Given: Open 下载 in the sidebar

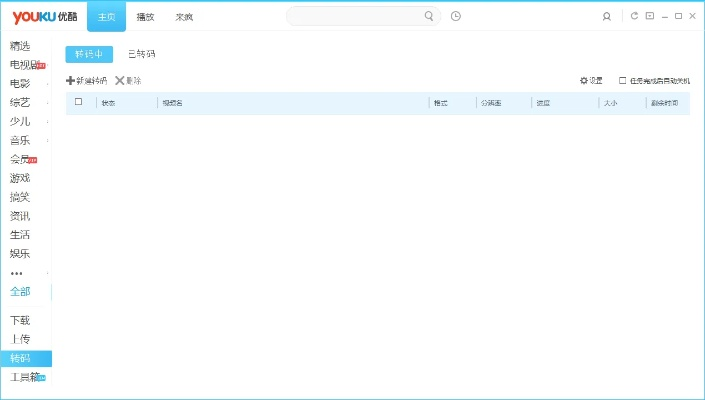Looking at the screenshot, I should pos(20,320).
